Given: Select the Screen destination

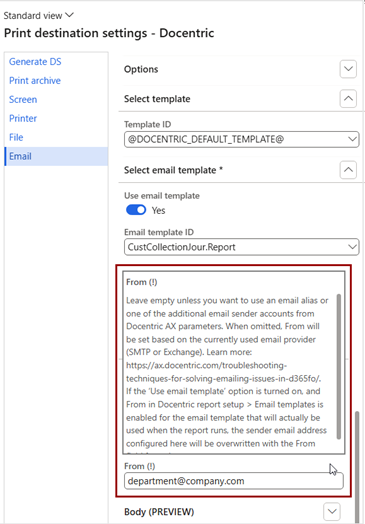Looking at the screenshot, I should click(23, 100).
